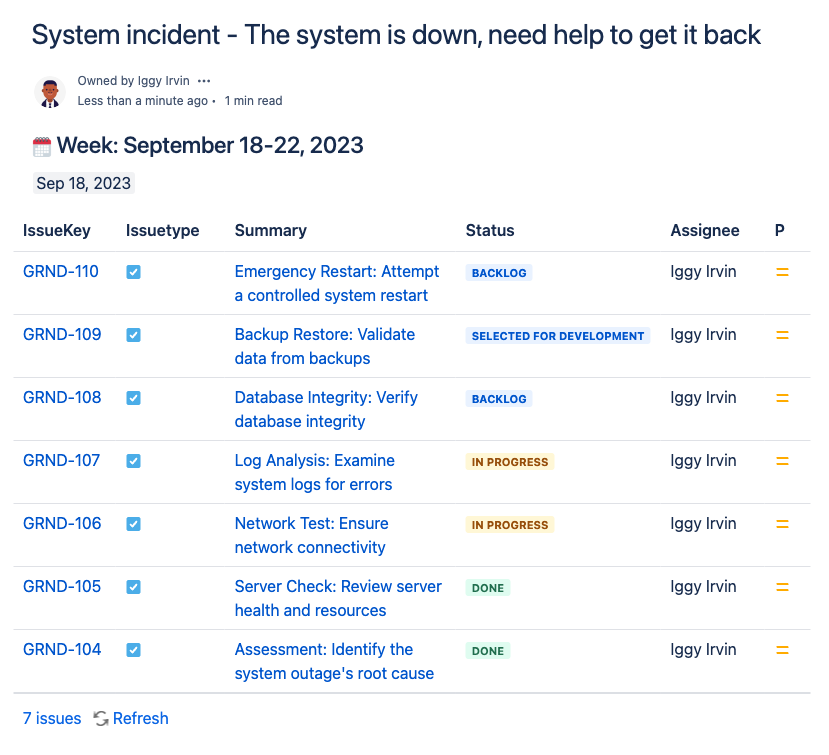Click the Task checkbox icon on GRND-109 row
Viewport: 829px width, 755px height.
pos(133,334)
